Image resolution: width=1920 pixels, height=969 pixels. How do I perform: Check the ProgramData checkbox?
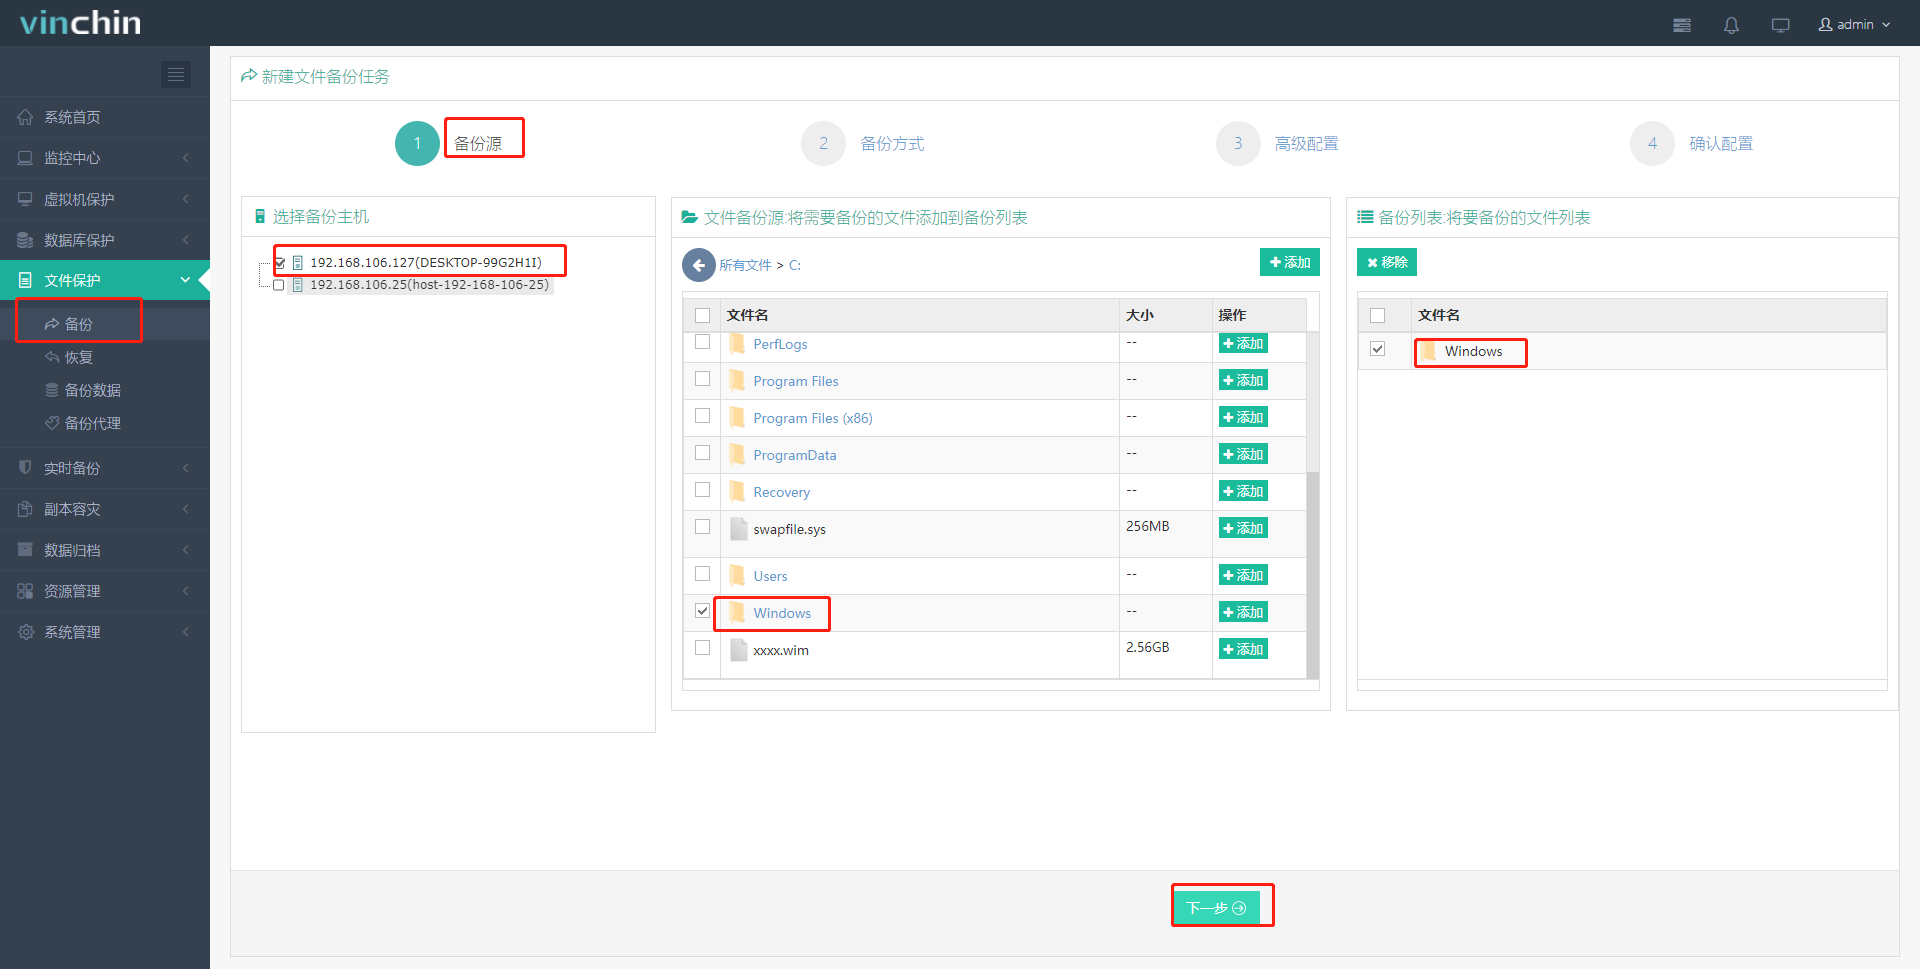[x=702, y=453]
